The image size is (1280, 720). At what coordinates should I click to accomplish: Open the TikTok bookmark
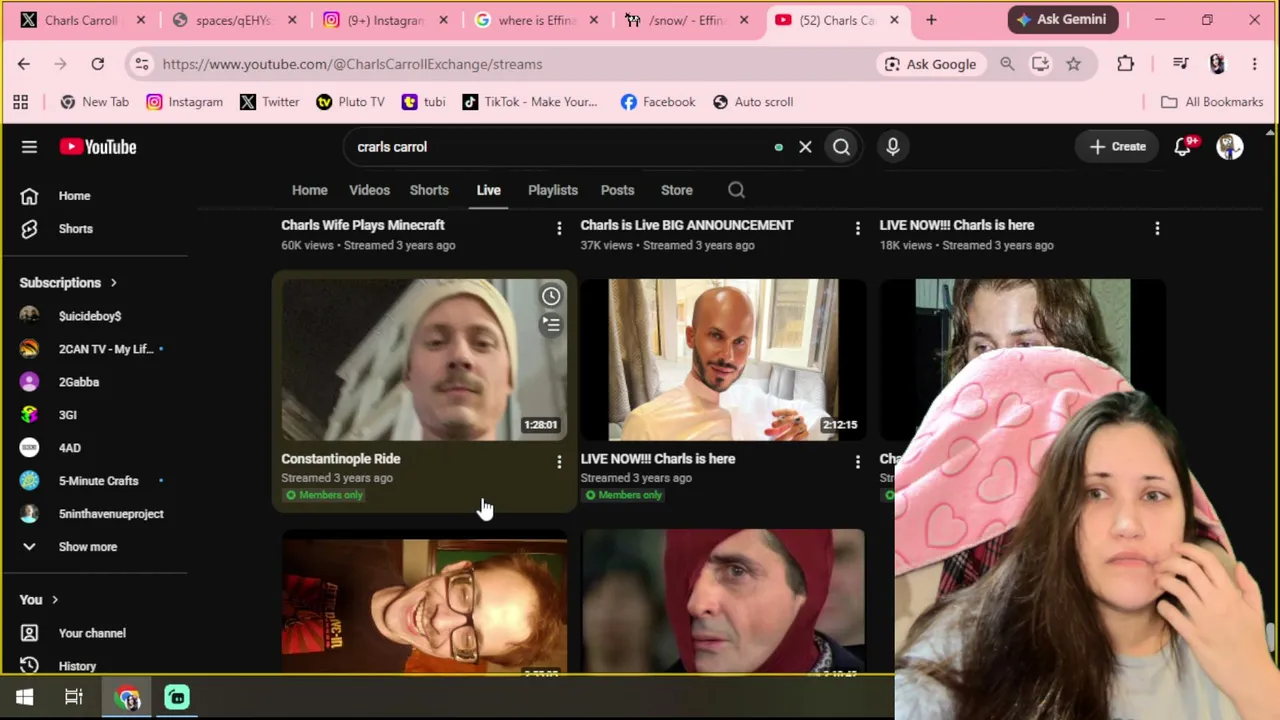(530, 102)
